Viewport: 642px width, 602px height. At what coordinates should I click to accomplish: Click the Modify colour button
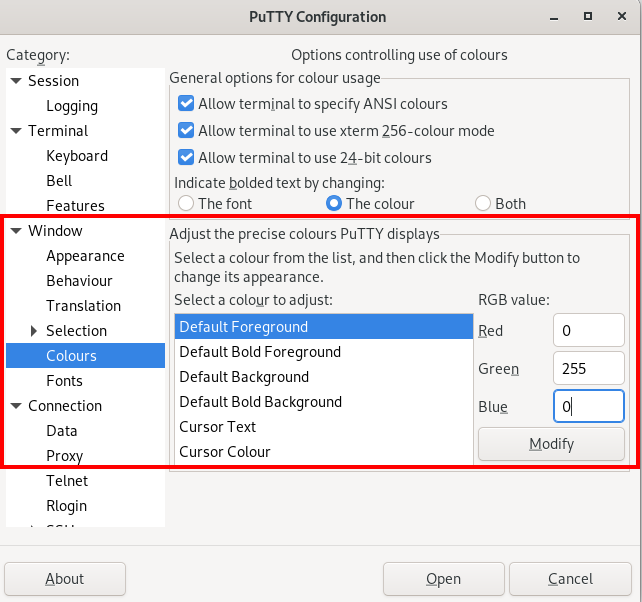pos(551,444)
